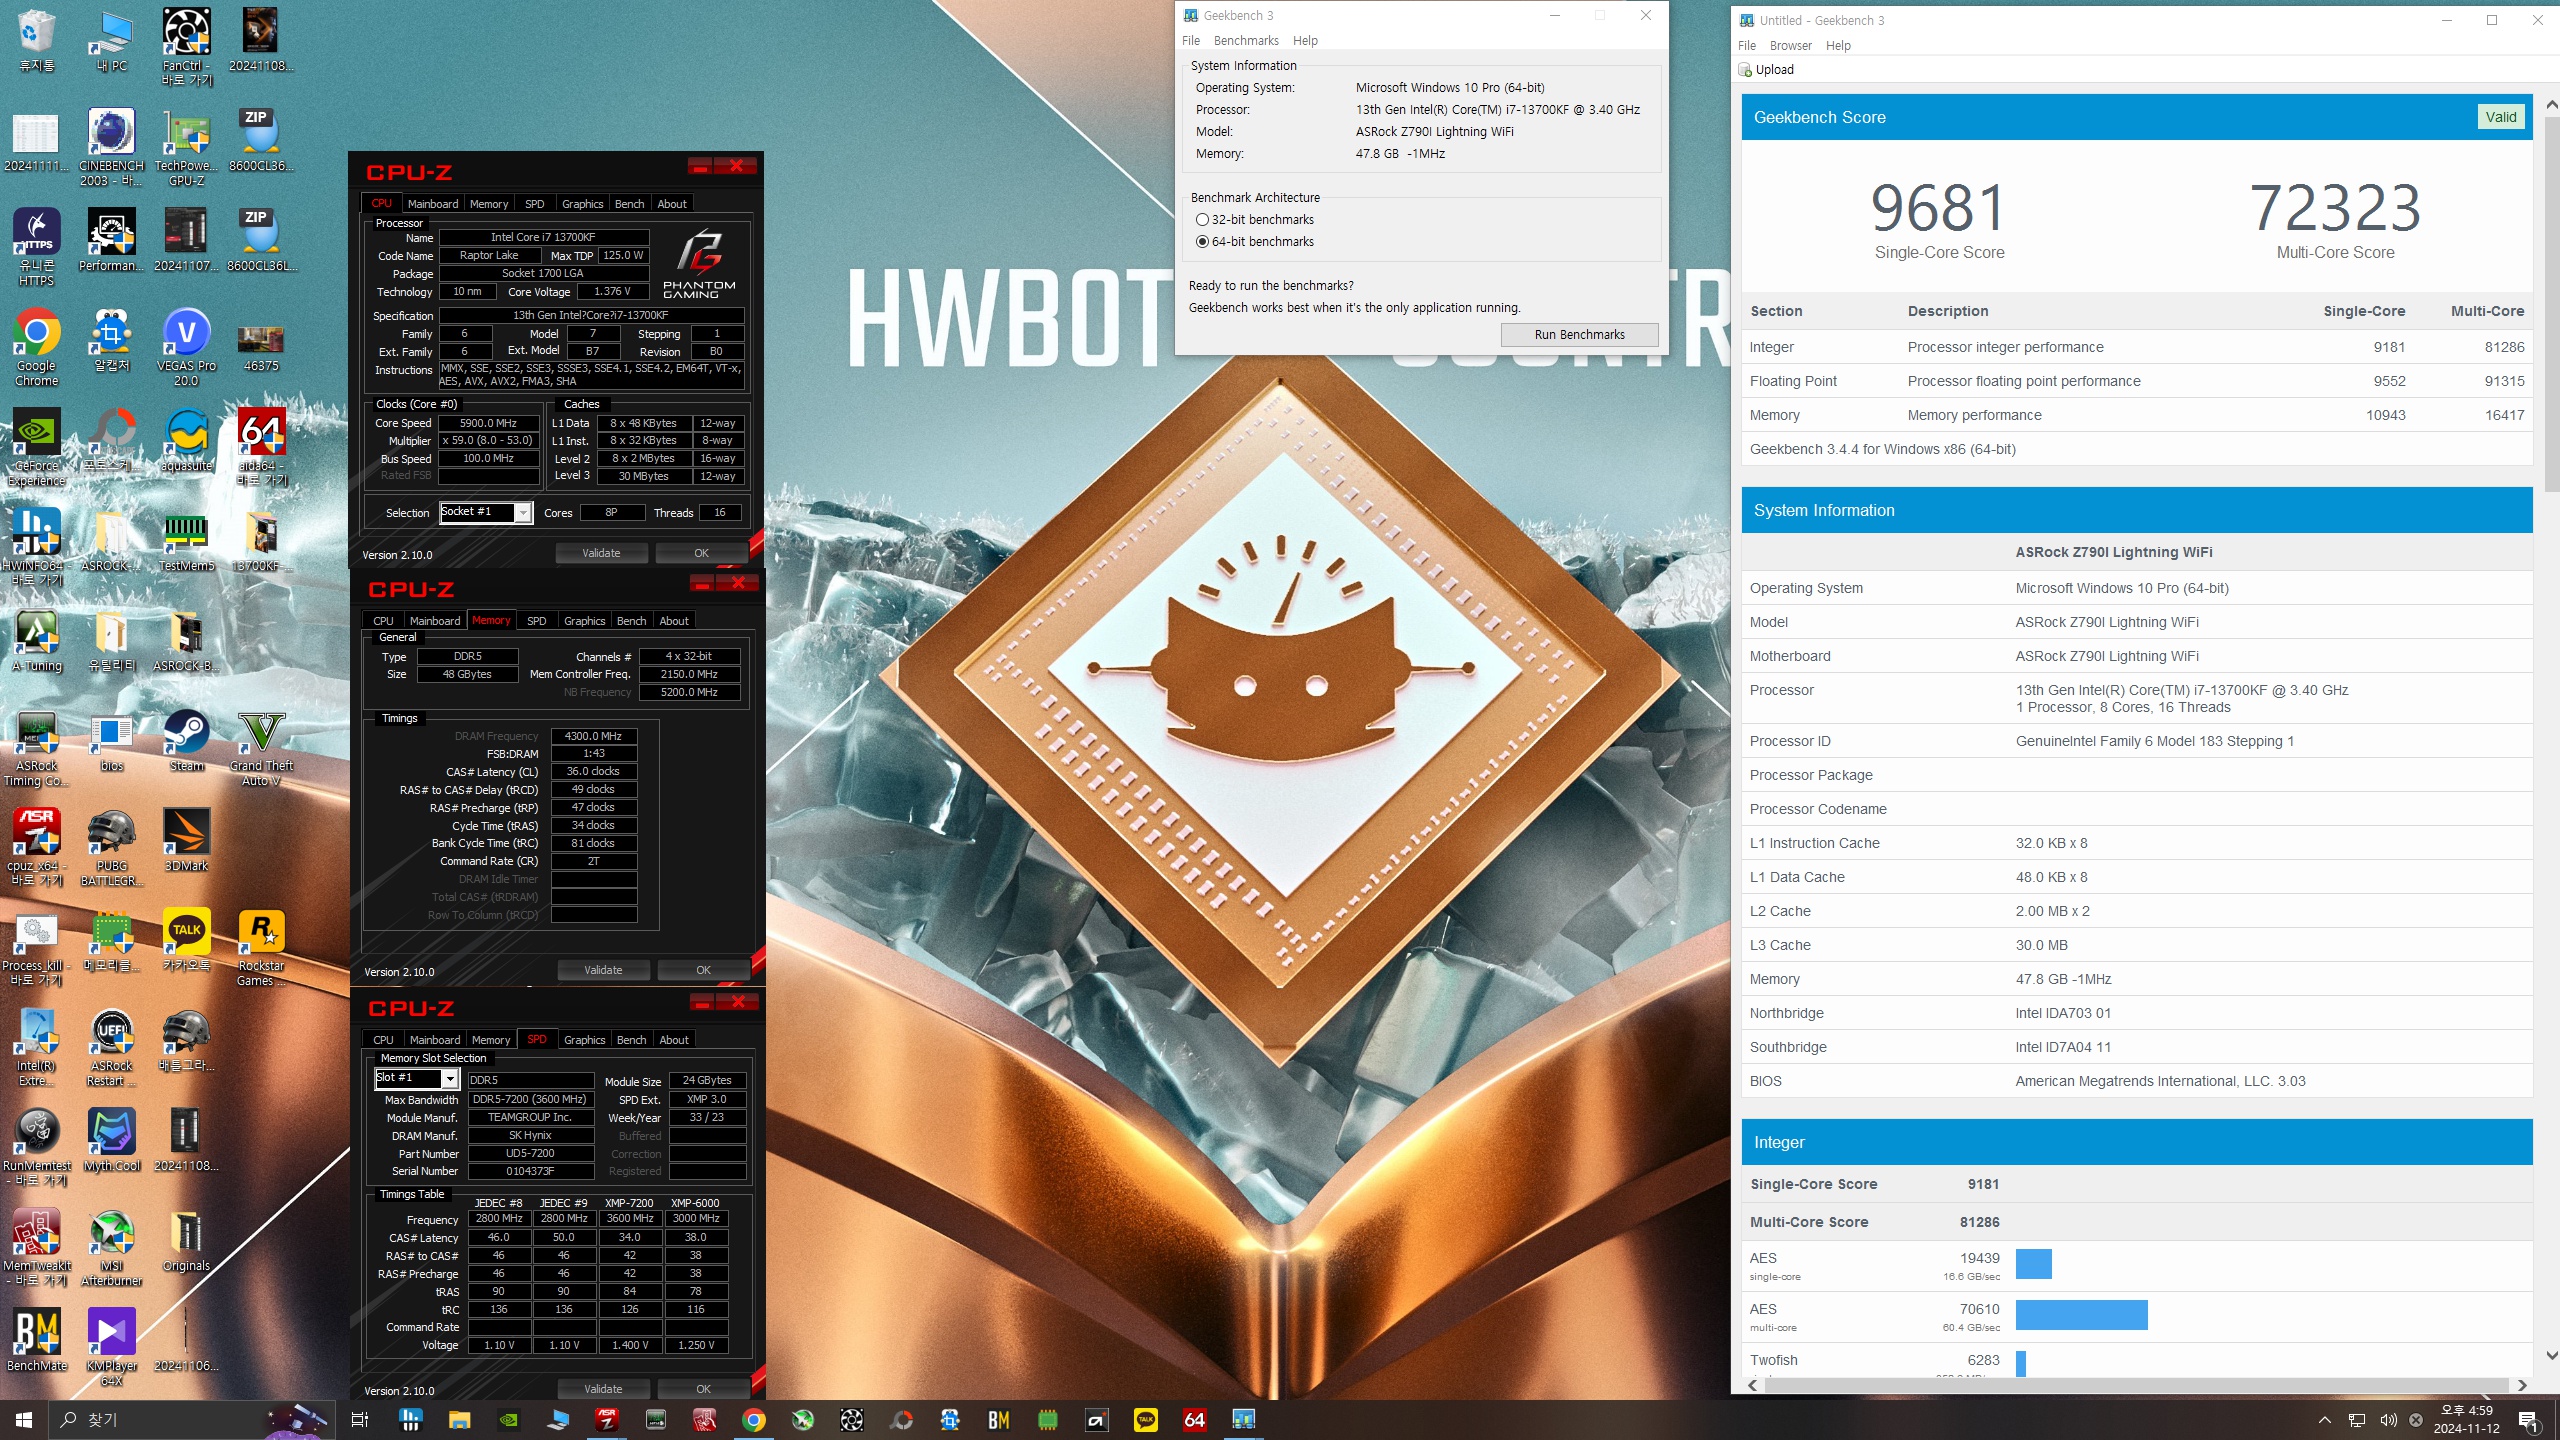Open GeForce Experience desktop icon

[x=36, y=447]
